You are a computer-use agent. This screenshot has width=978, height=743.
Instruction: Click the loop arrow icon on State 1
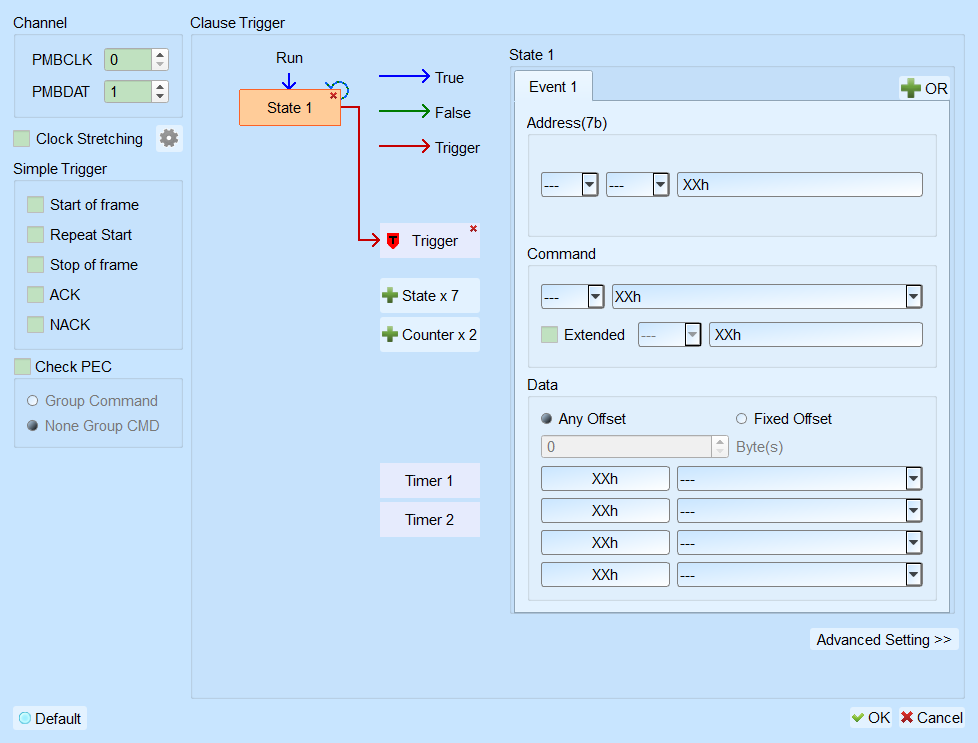click(338, 89)
